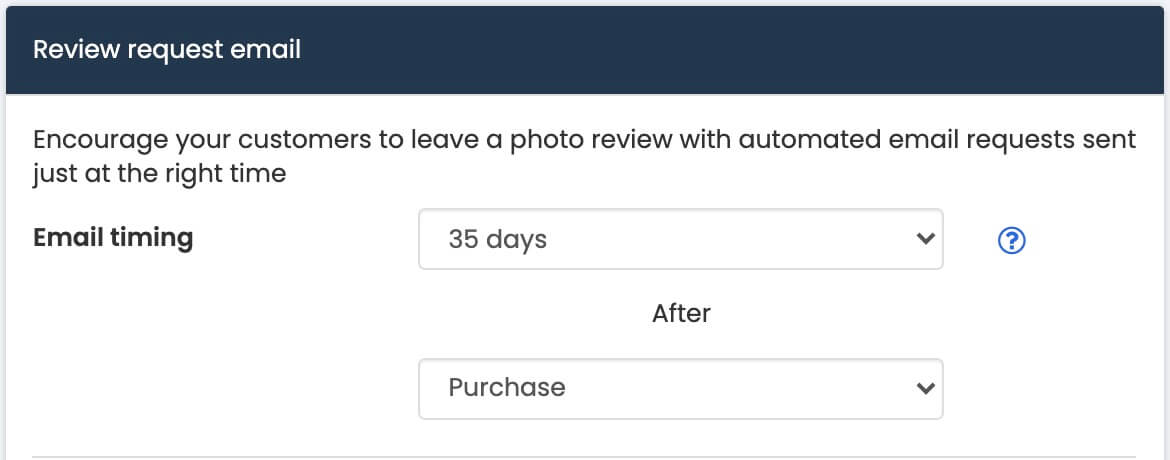Change delay duration from 35 days
Viewport: 1170px width, 460px height.
pos(681,239)
